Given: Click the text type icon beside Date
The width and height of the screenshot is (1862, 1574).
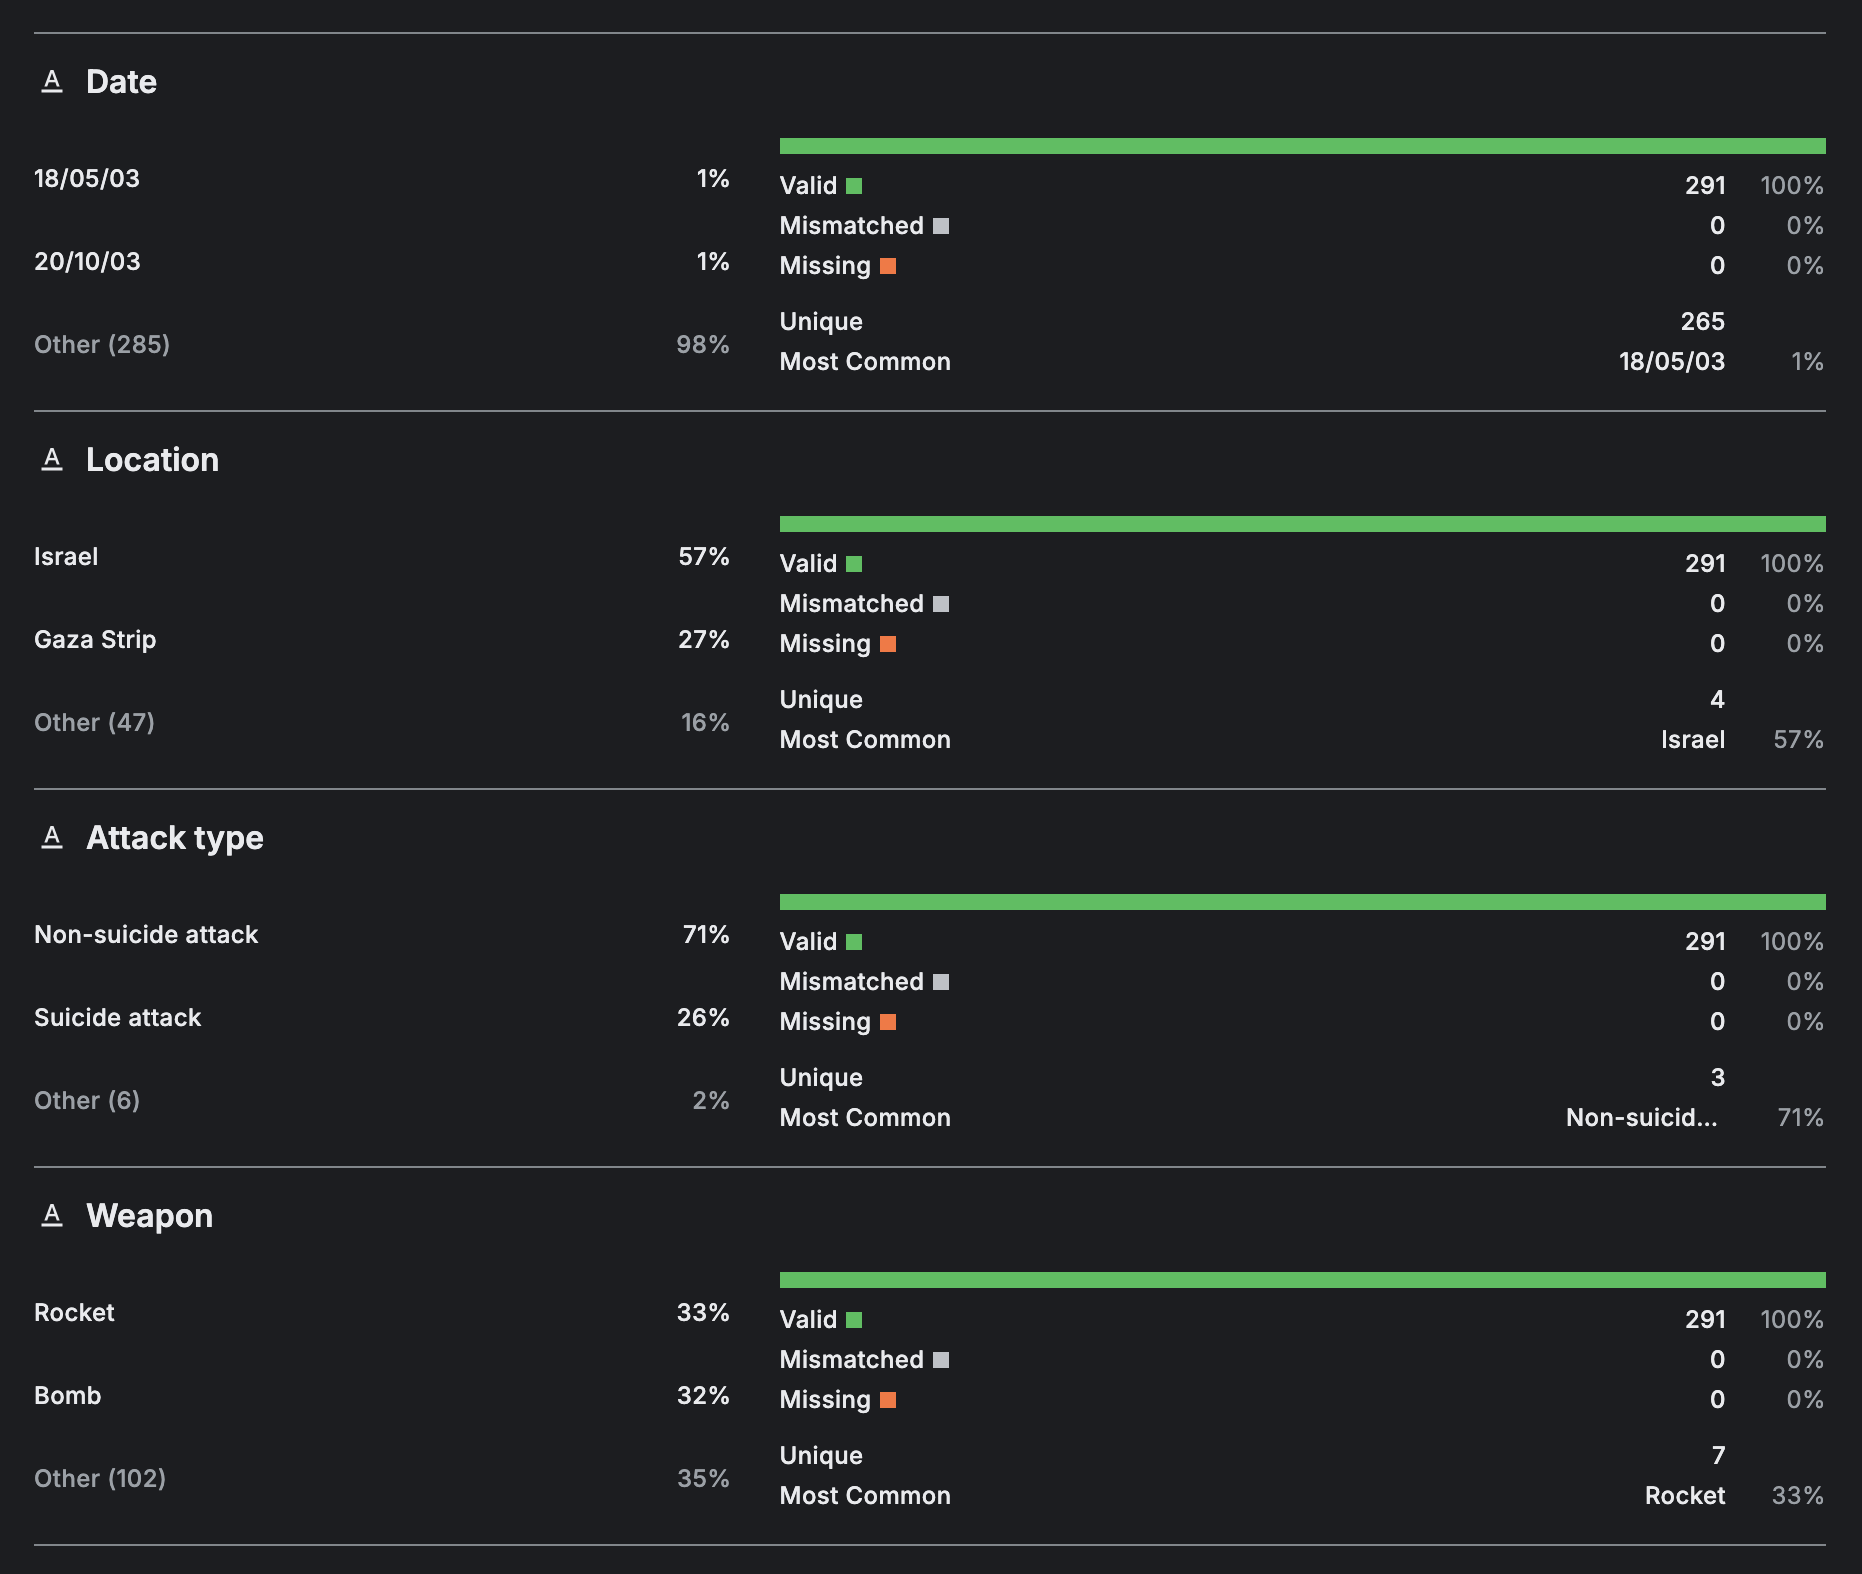Looking at the screenshot, I should (x=52, y=82).
